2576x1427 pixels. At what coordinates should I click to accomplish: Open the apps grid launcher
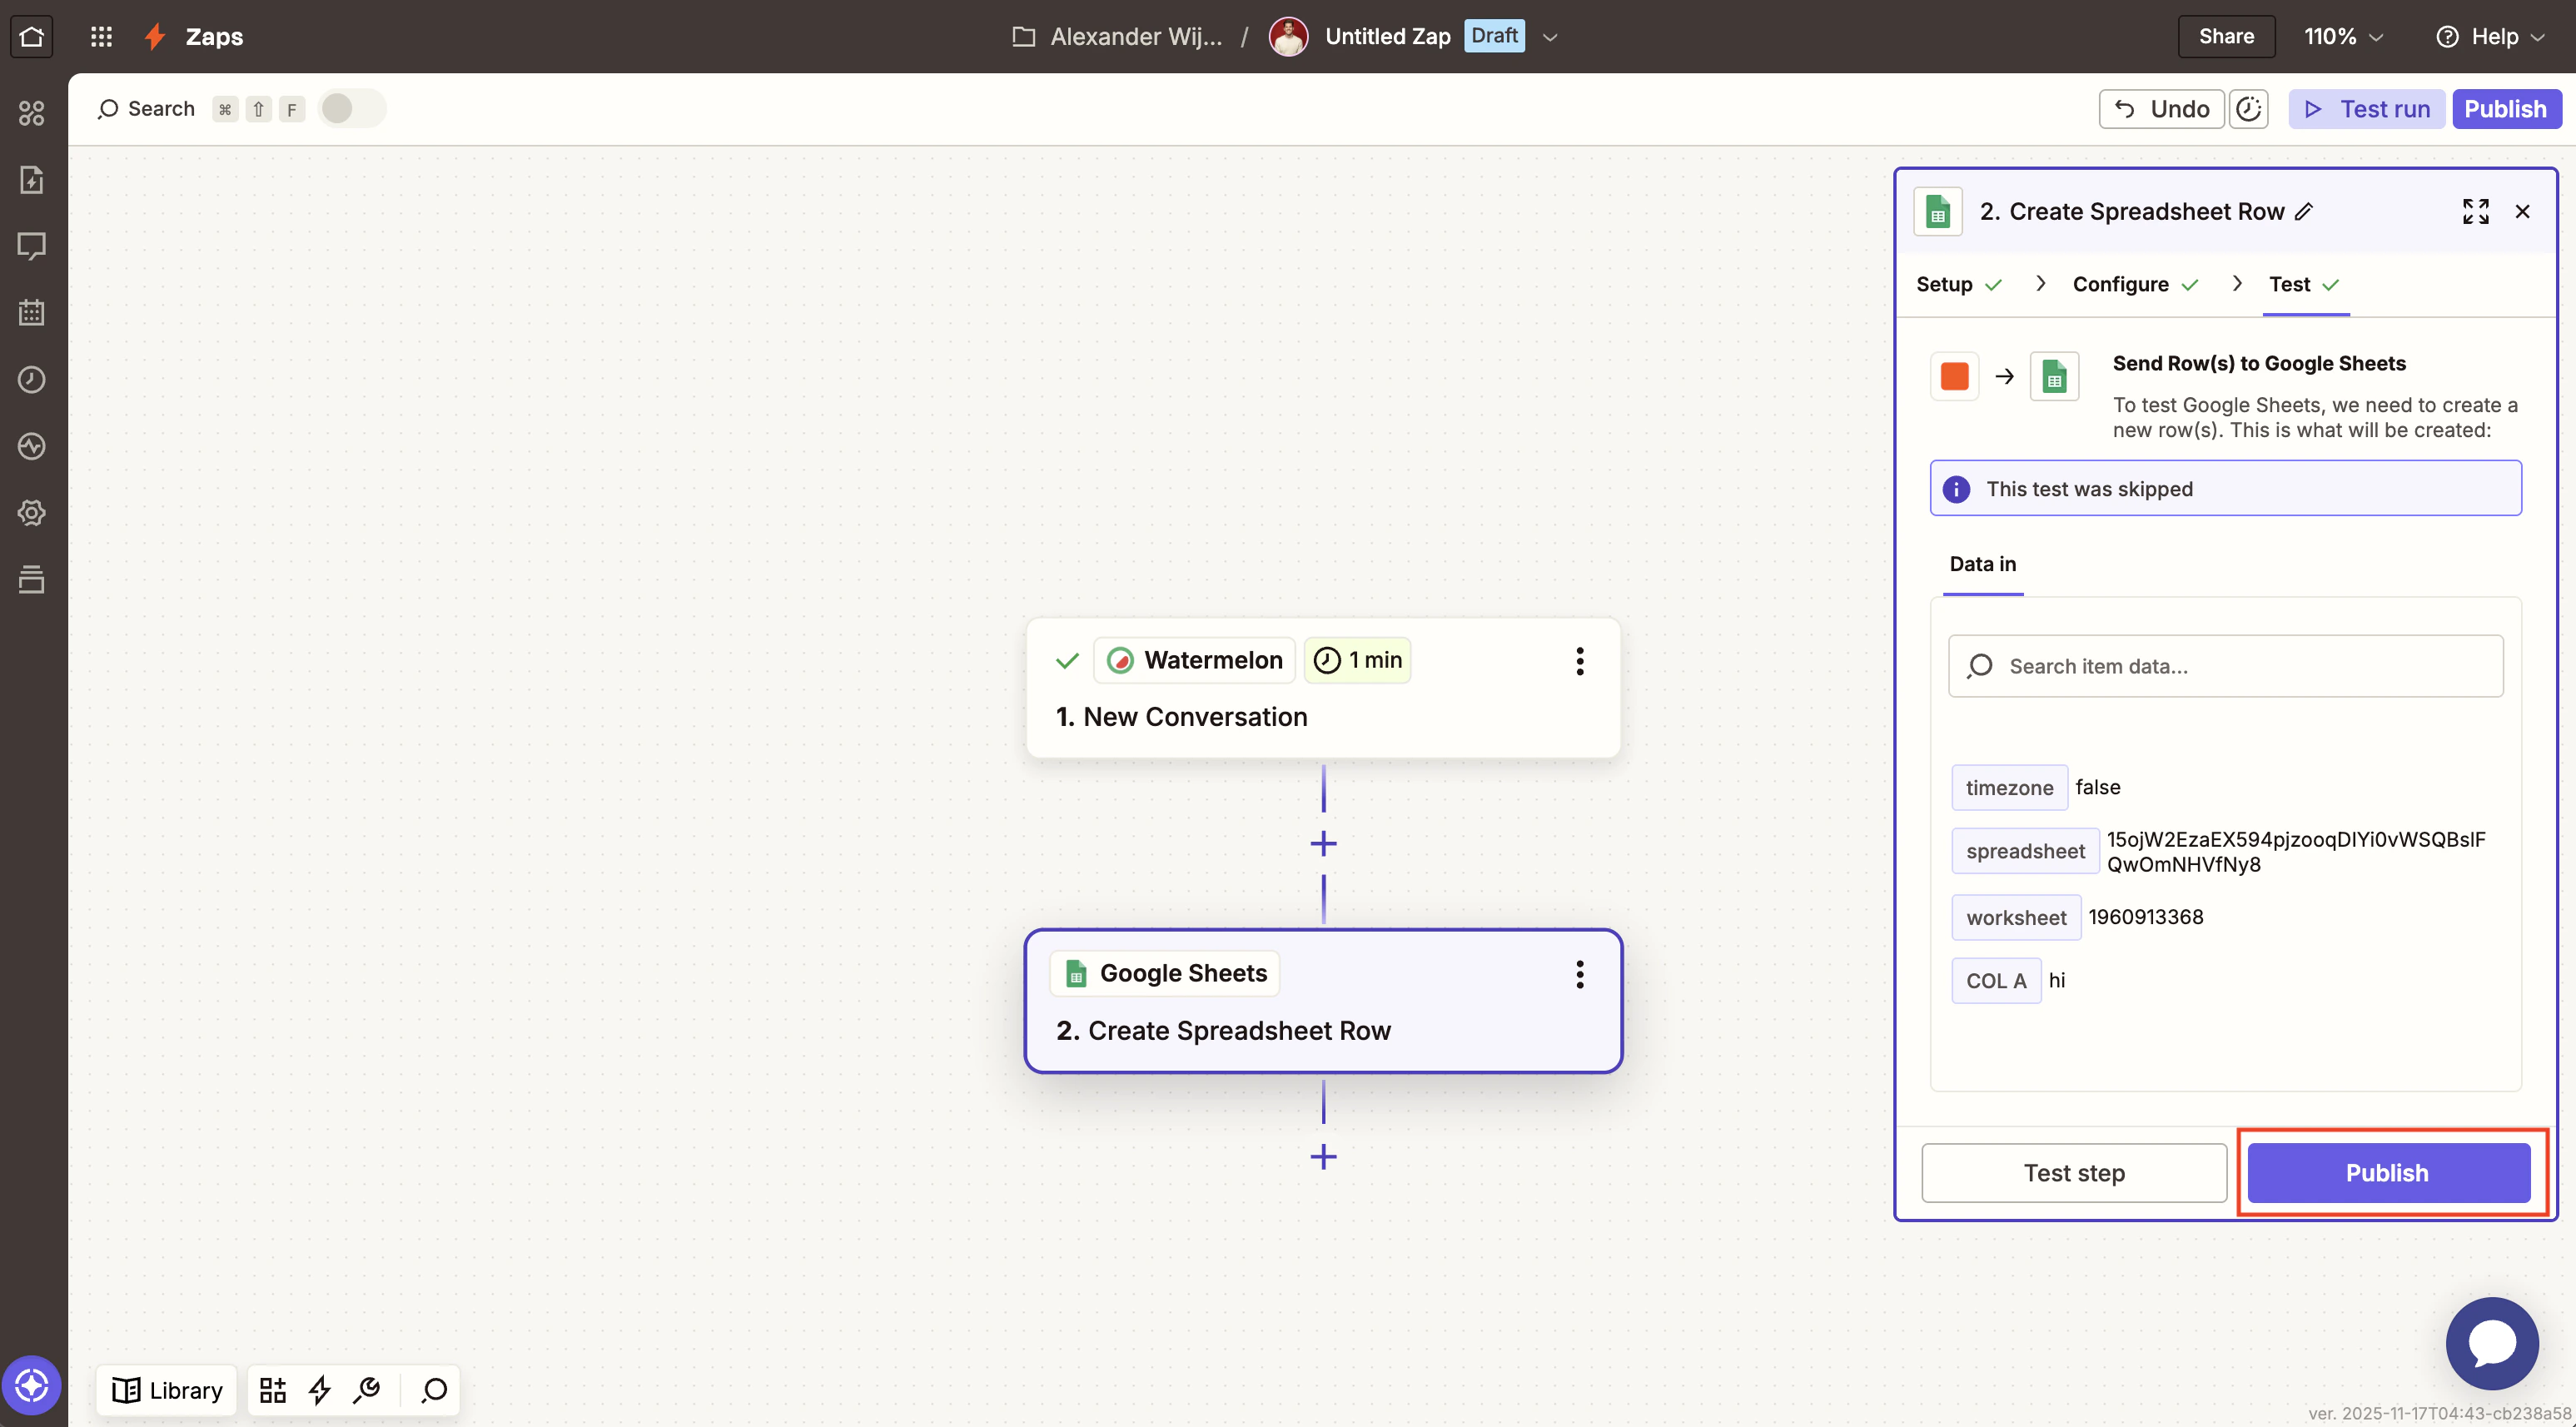pyautogui.click(x=101, y=37)
